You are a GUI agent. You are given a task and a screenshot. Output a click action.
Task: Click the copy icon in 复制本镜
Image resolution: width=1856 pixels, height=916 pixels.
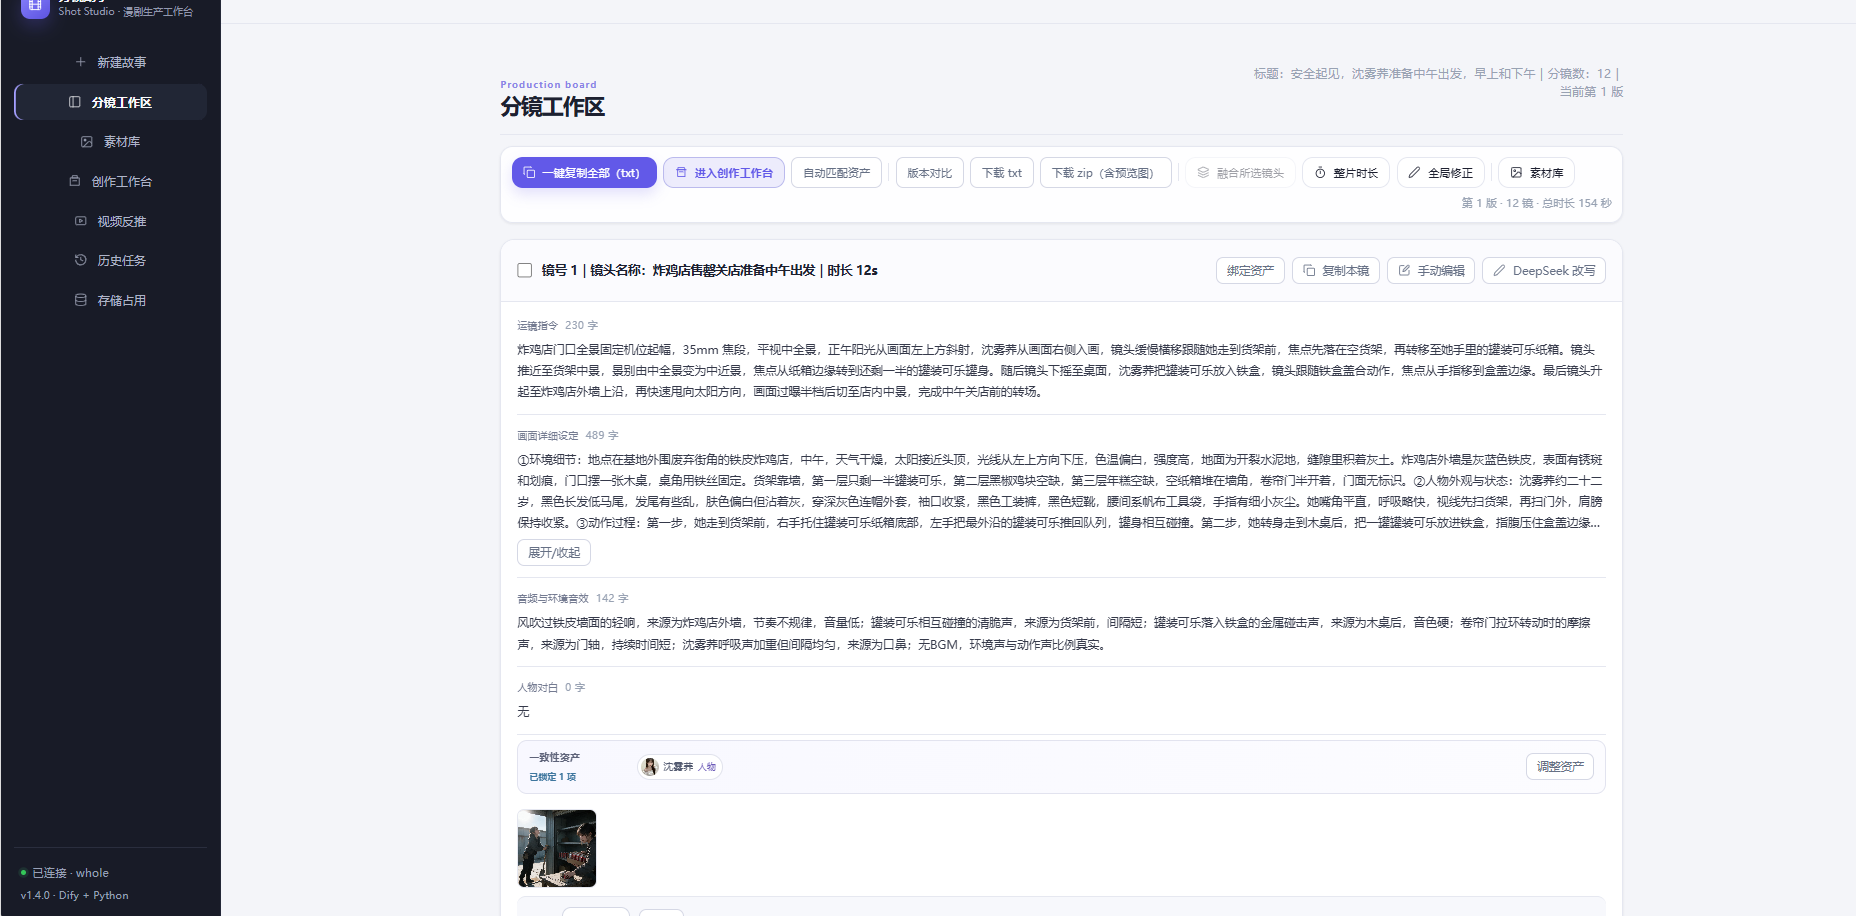[x=1309, y=271]
